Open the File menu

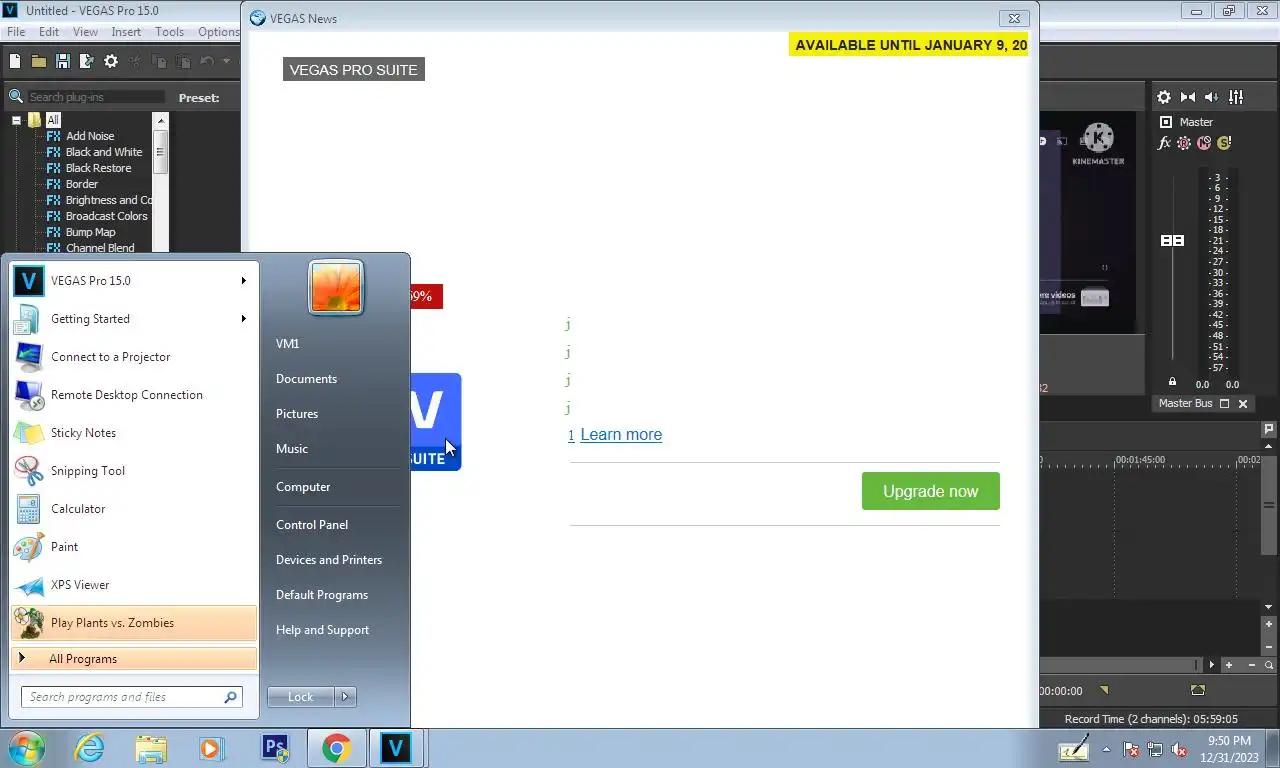pos(16,32)
